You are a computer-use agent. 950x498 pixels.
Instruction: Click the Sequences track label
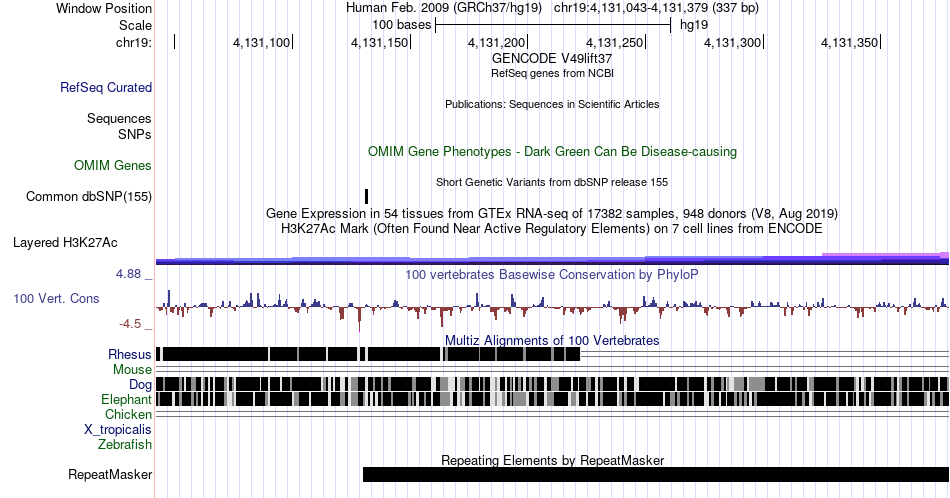[119, 118]
